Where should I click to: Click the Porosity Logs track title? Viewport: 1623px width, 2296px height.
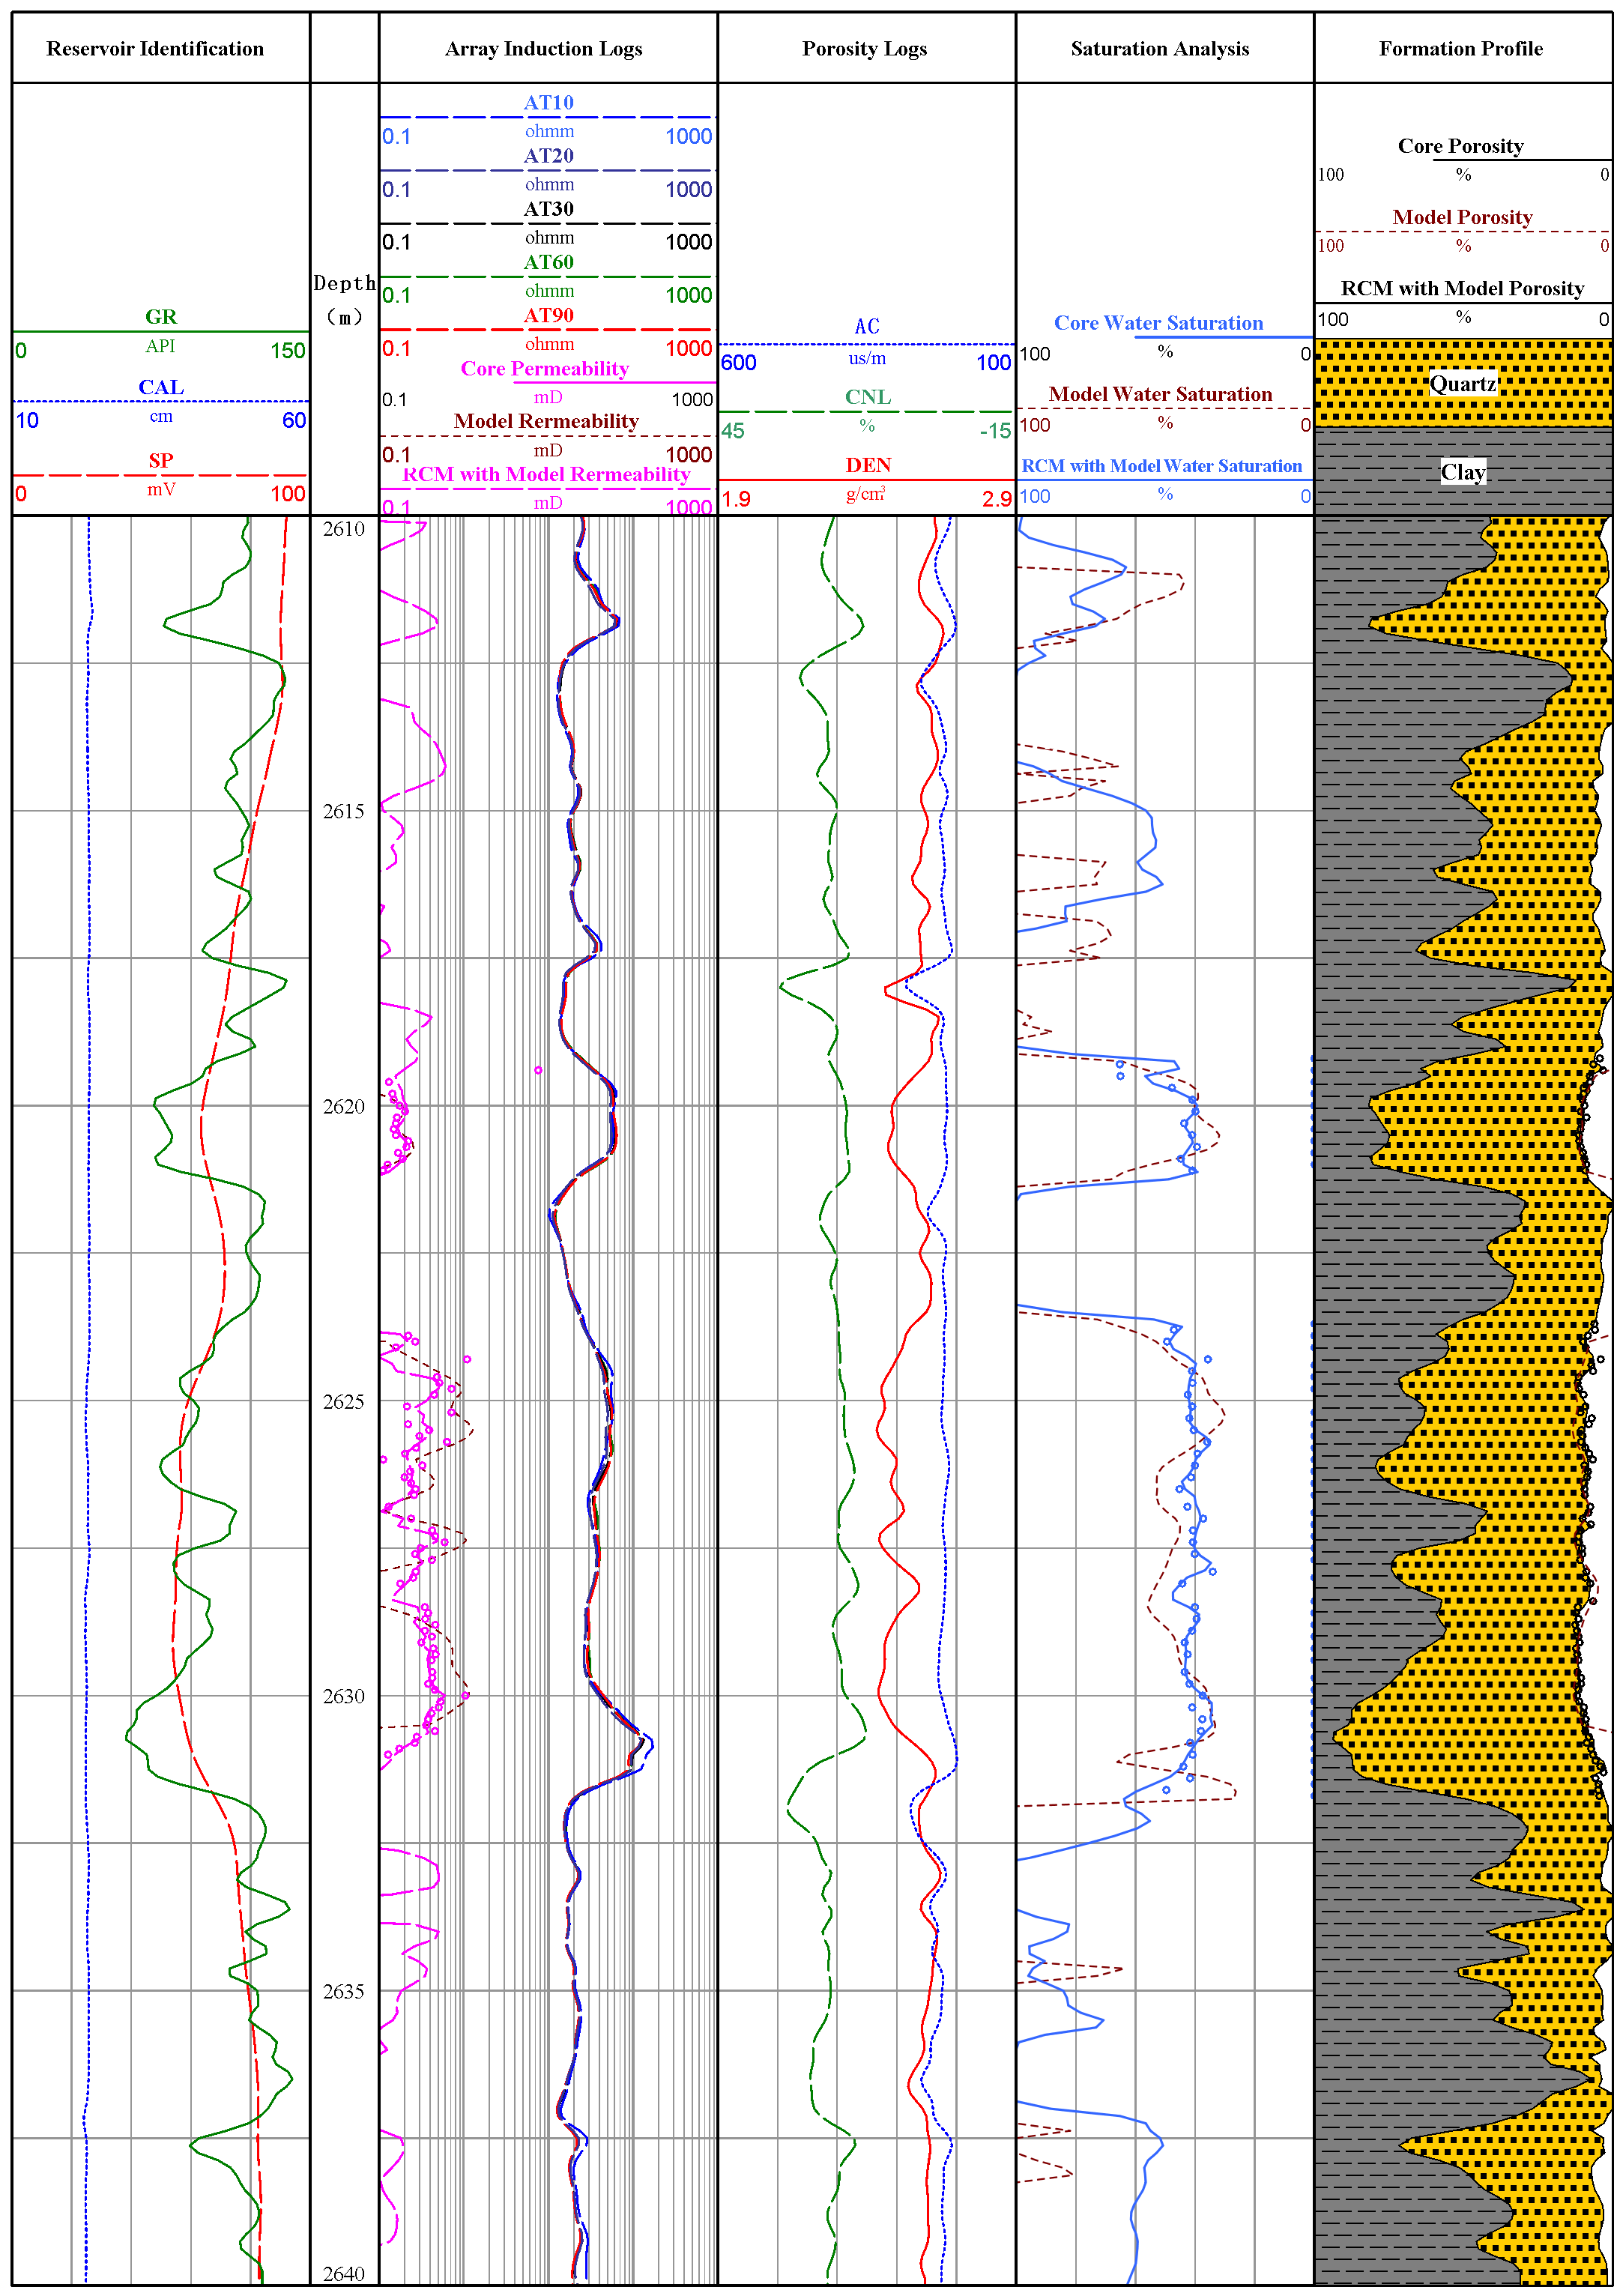coord(864,48)
